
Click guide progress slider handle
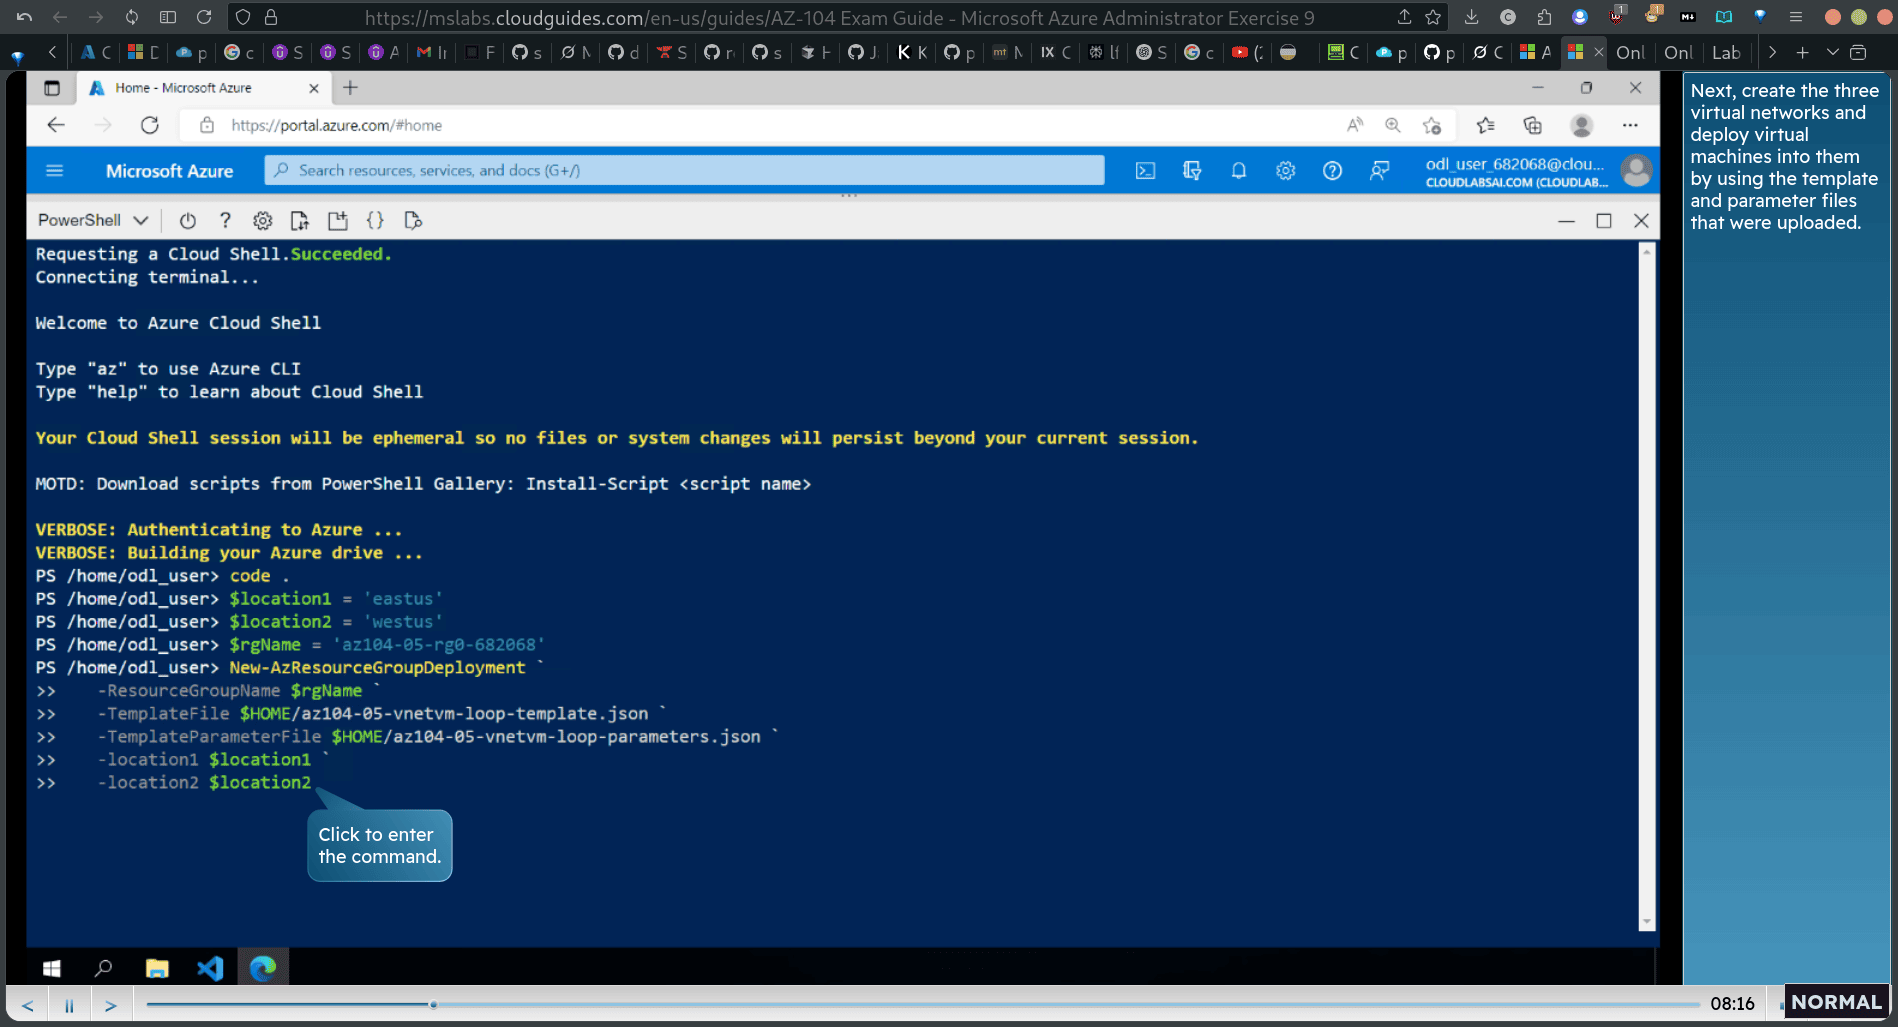(433, 1004)
